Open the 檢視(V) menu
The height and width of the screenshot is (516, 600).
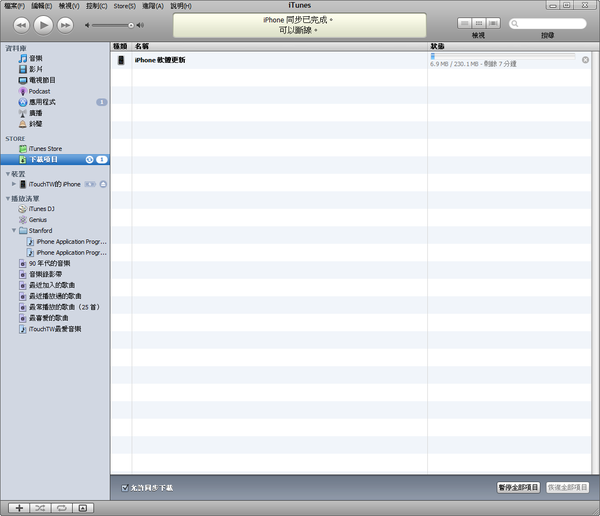click(x=69, y=6)
